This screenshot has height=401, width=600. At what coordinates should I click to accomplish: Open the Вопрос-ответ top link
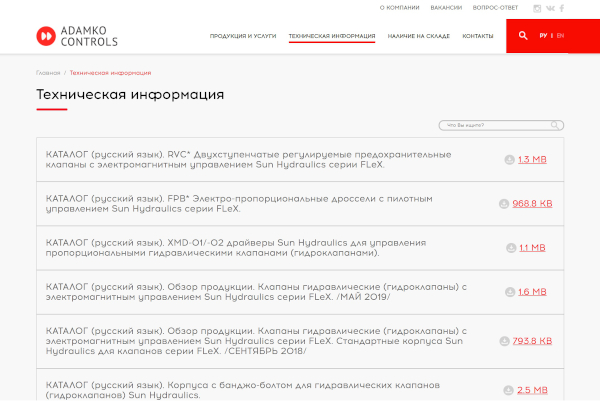tap(495, 8)
